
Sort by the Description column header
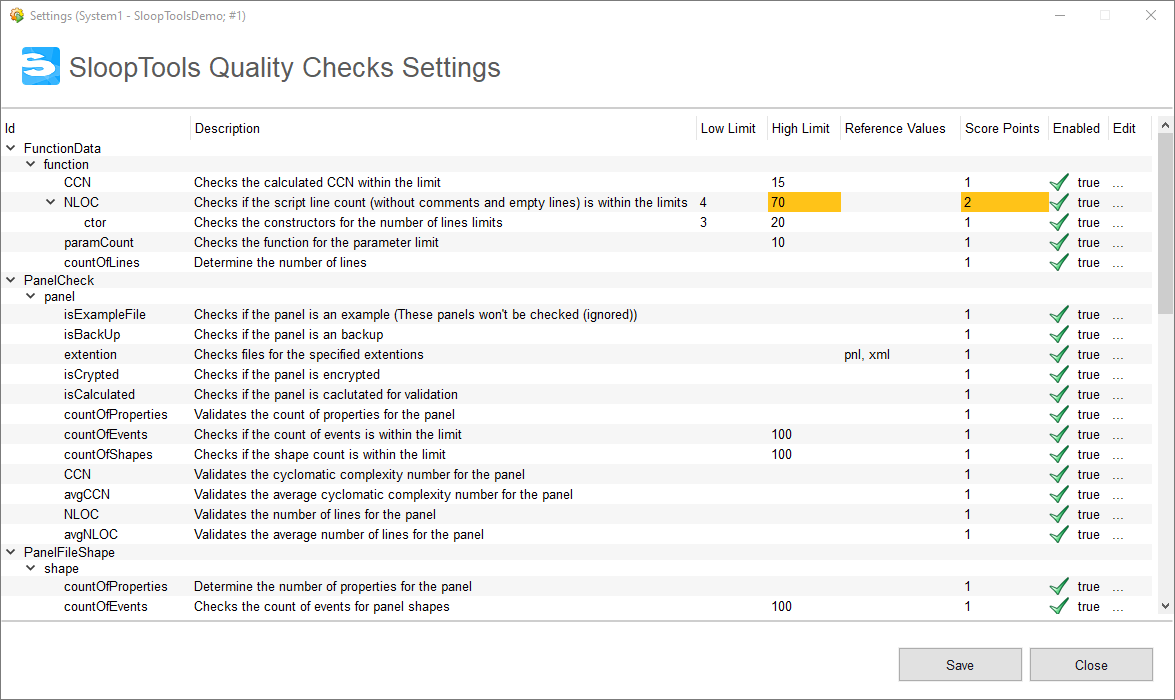point(443,128)
